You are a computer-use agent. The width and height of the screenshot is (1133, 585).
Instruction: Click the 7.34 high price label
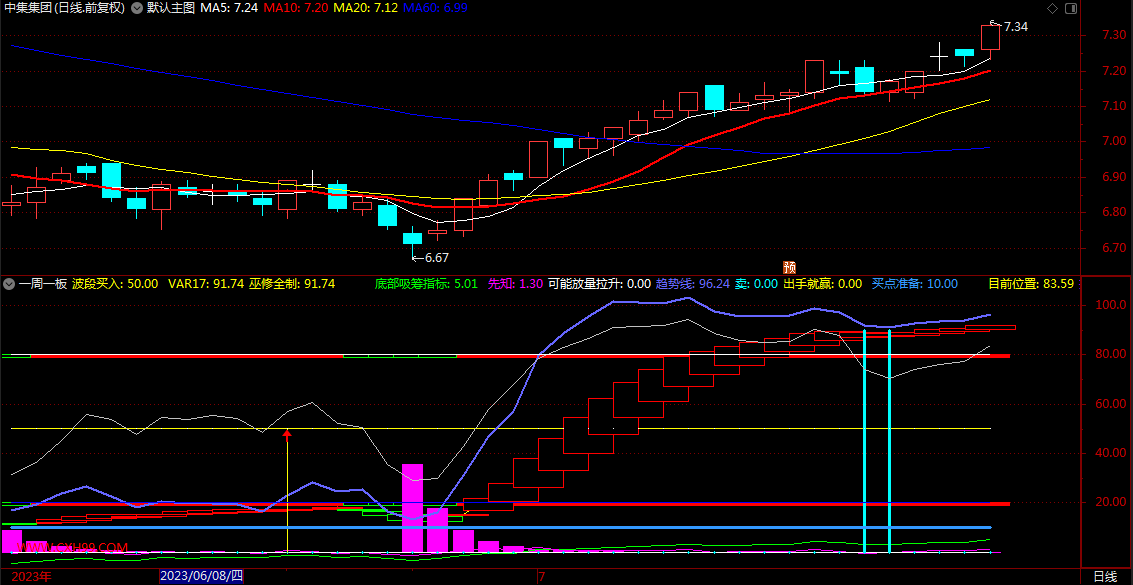1015,27
